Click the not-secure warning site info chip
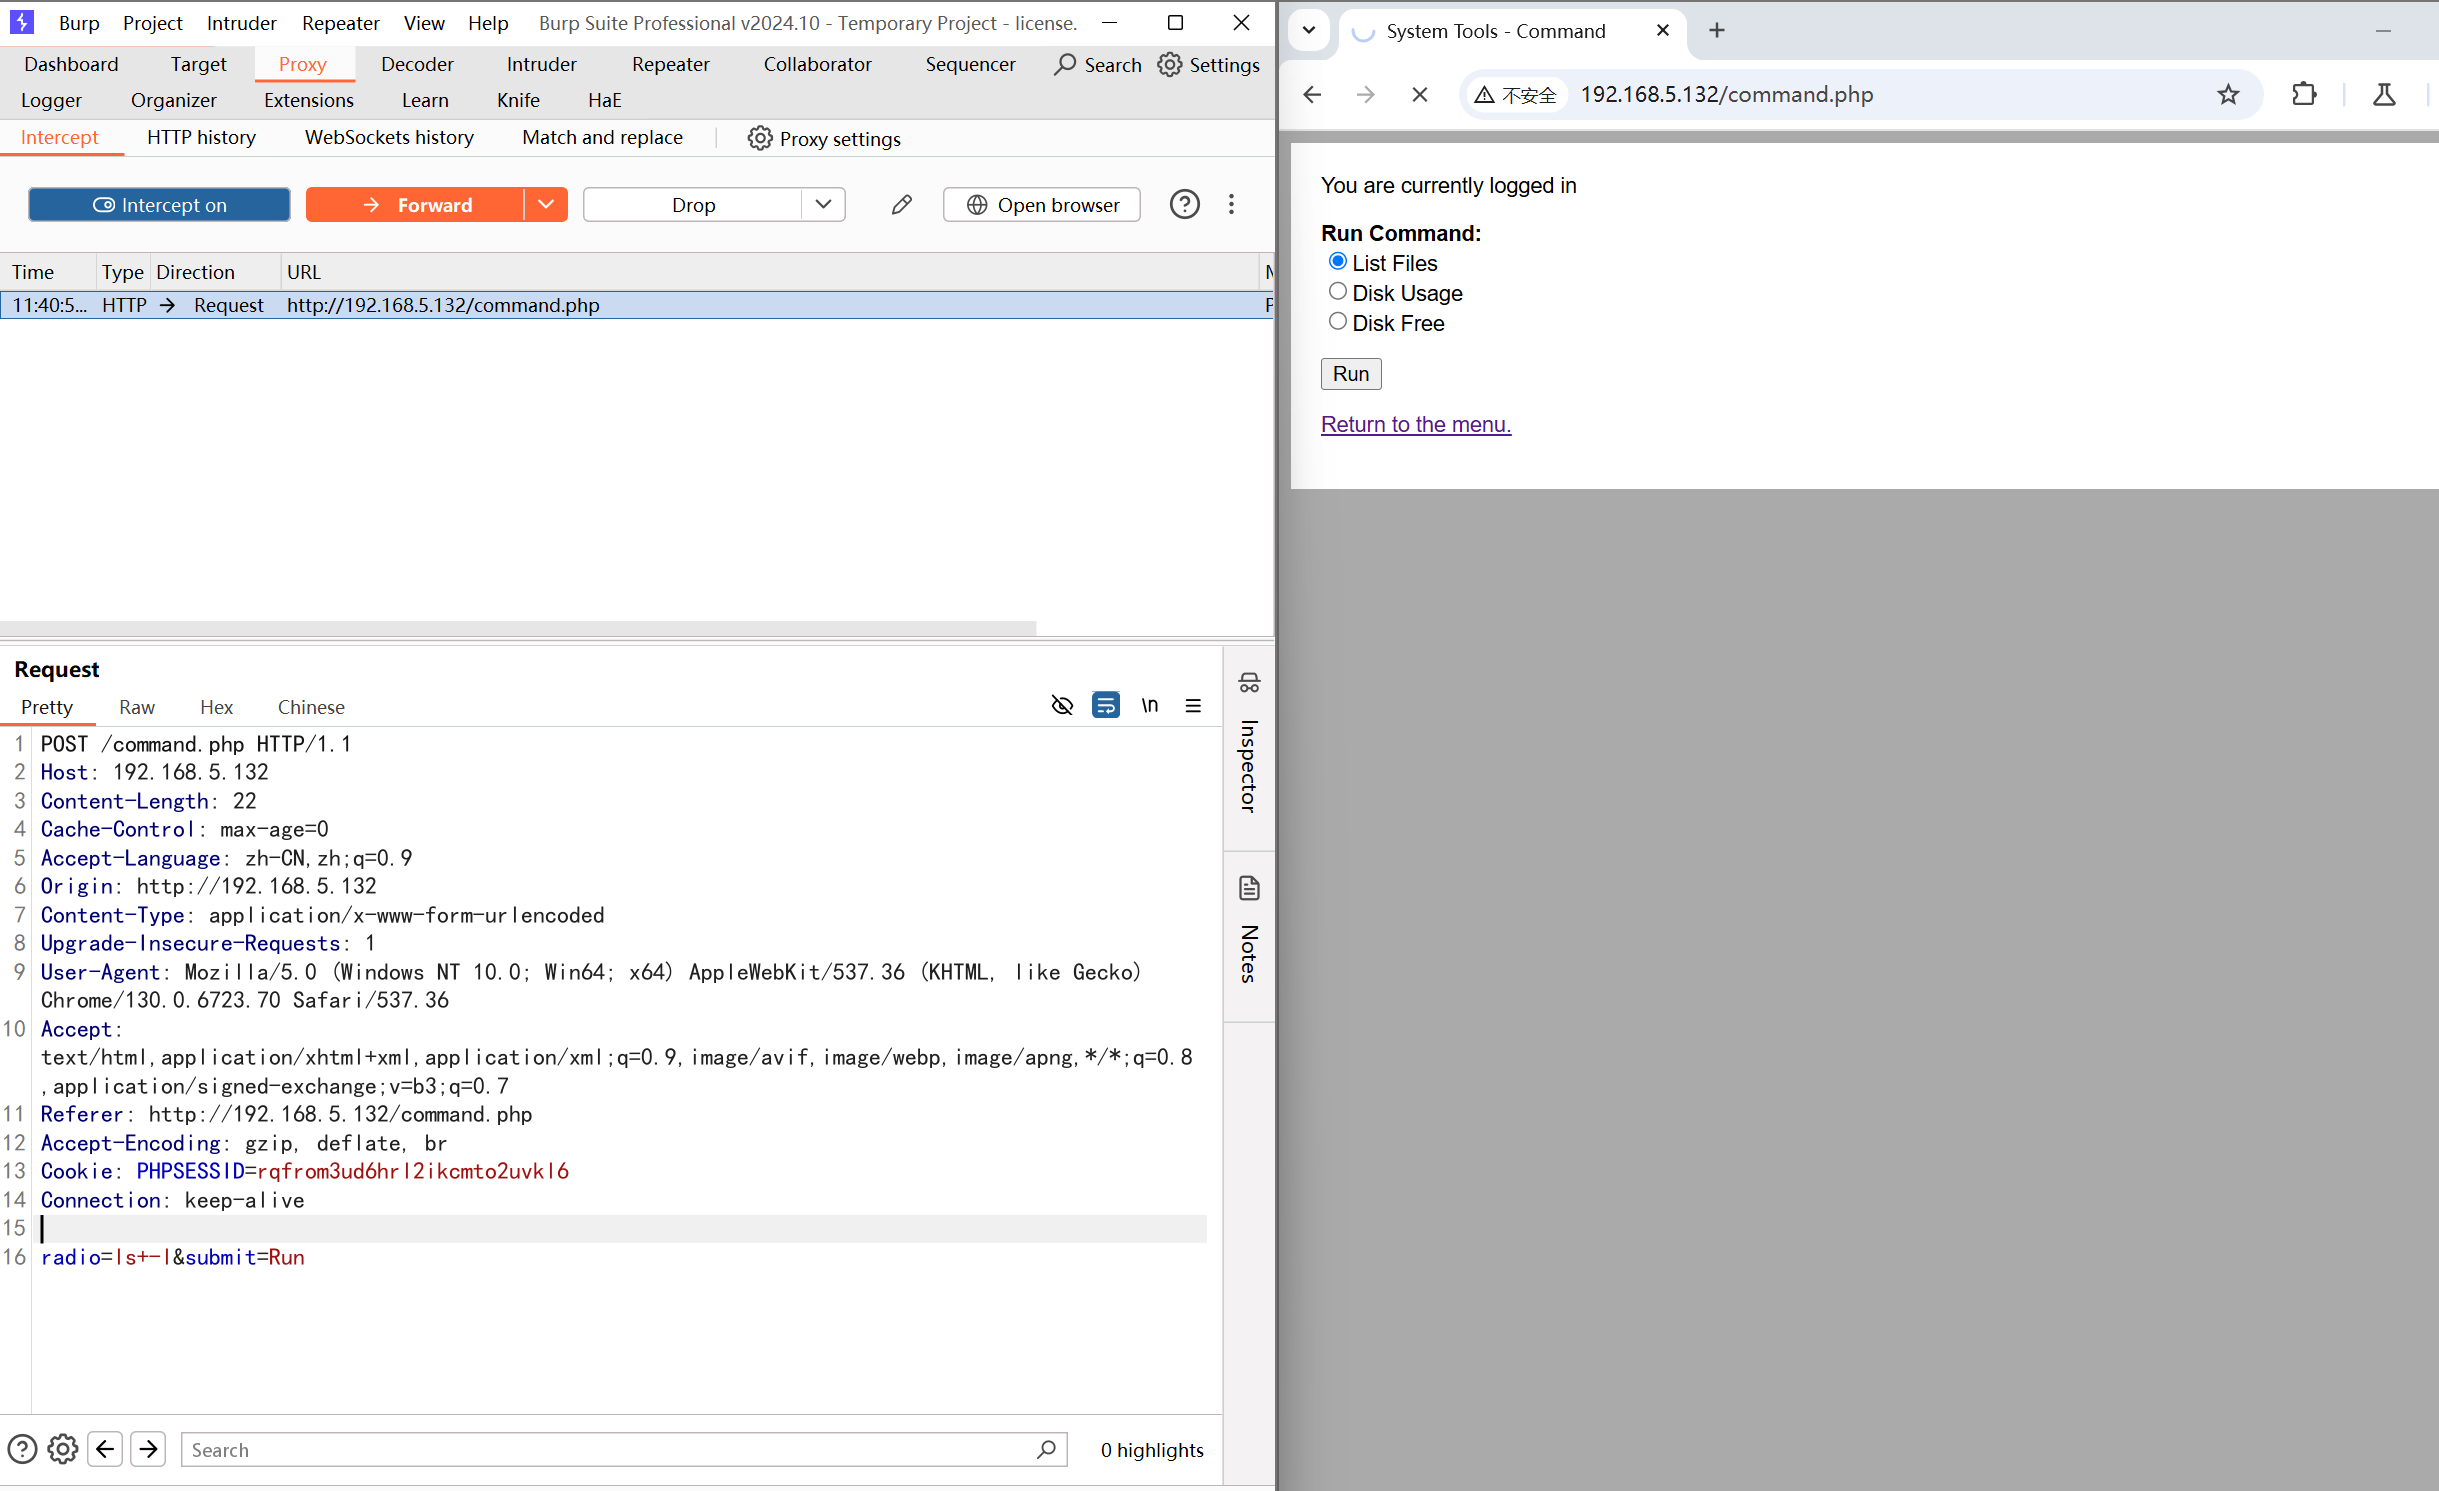Viewport: 2439px width, 1491px height. tap(1516, 95)
